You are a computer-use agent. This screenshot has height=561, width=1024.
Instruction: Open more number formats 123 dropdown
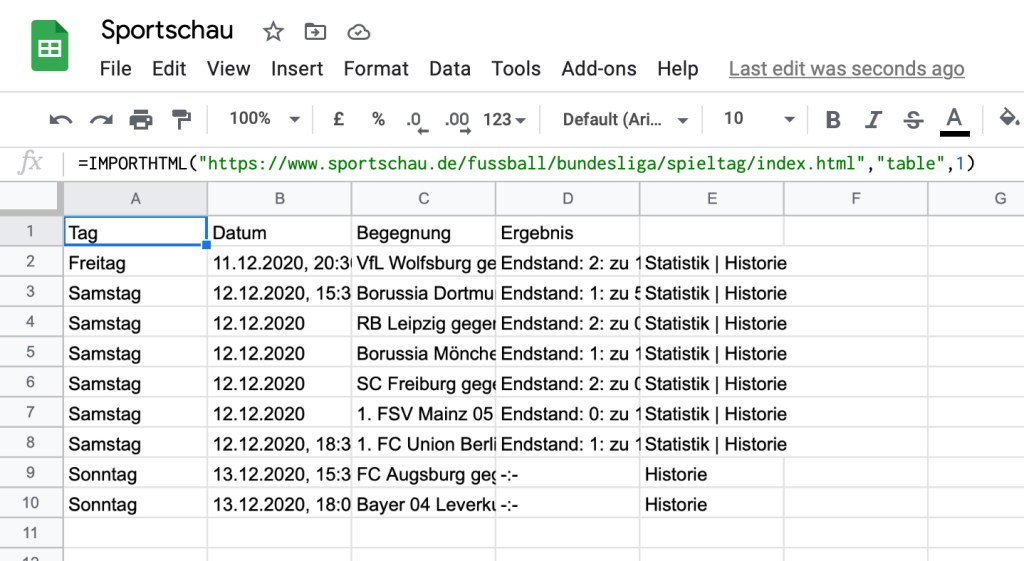[504, 120]
